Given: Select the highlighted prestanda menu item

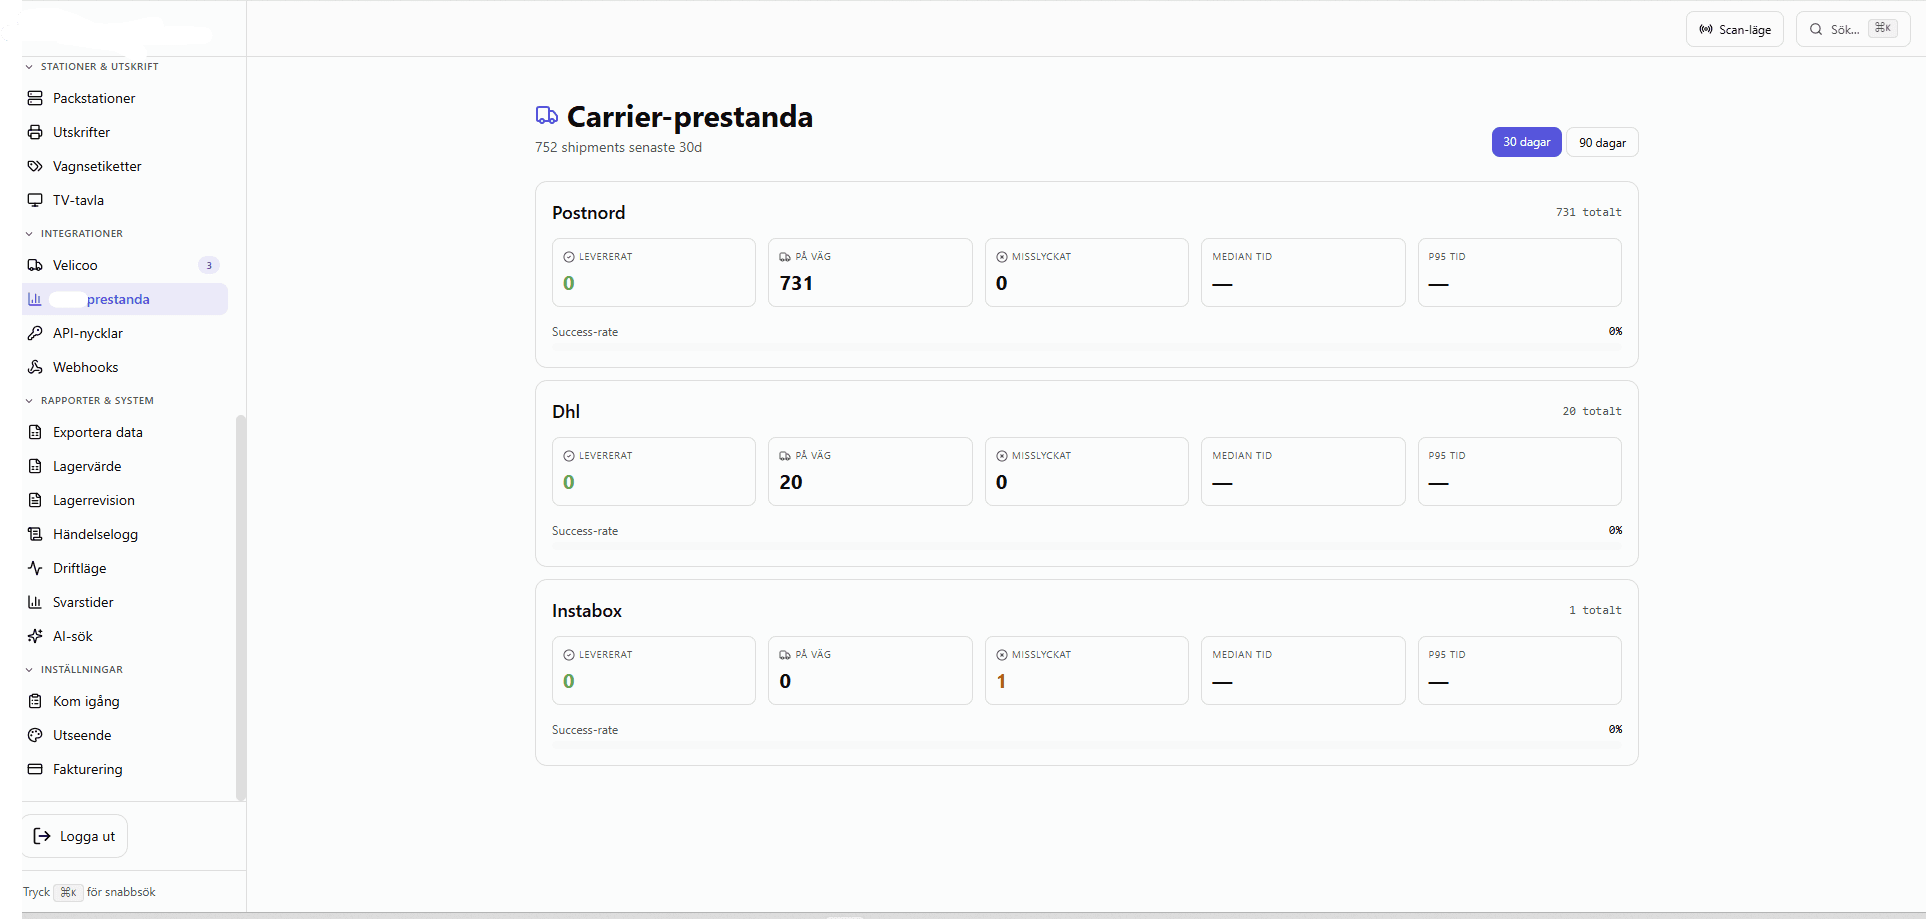Looking at the screenshot, I should click(x=125, y=299).
